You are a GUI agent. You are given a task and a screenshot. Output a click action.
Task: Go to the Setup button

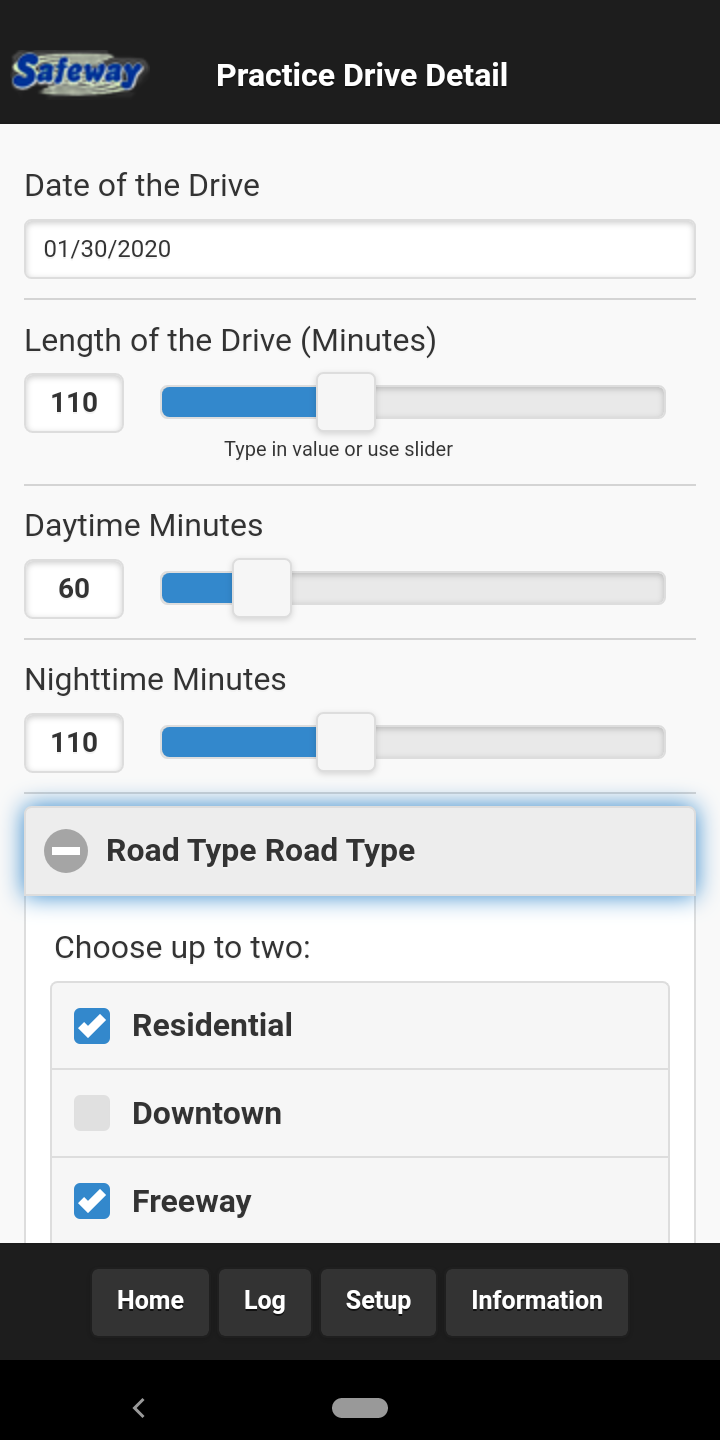coord(378,1301)
